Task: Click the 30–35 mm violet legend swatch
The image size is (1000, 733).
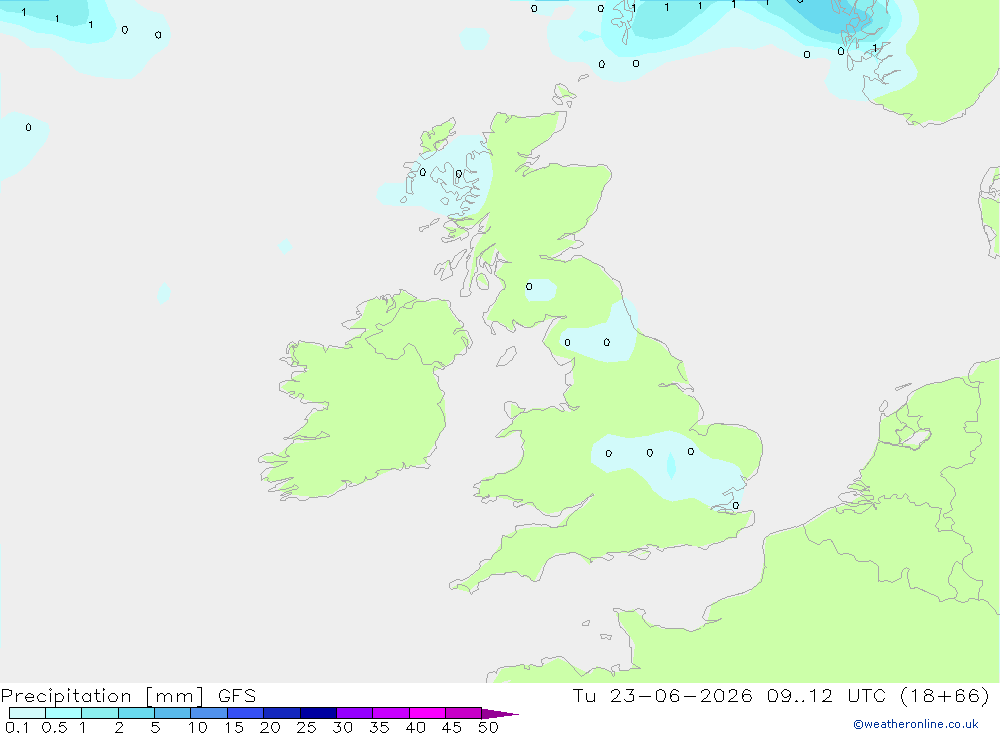Action: pyautogui.click(x=355, y=713)
